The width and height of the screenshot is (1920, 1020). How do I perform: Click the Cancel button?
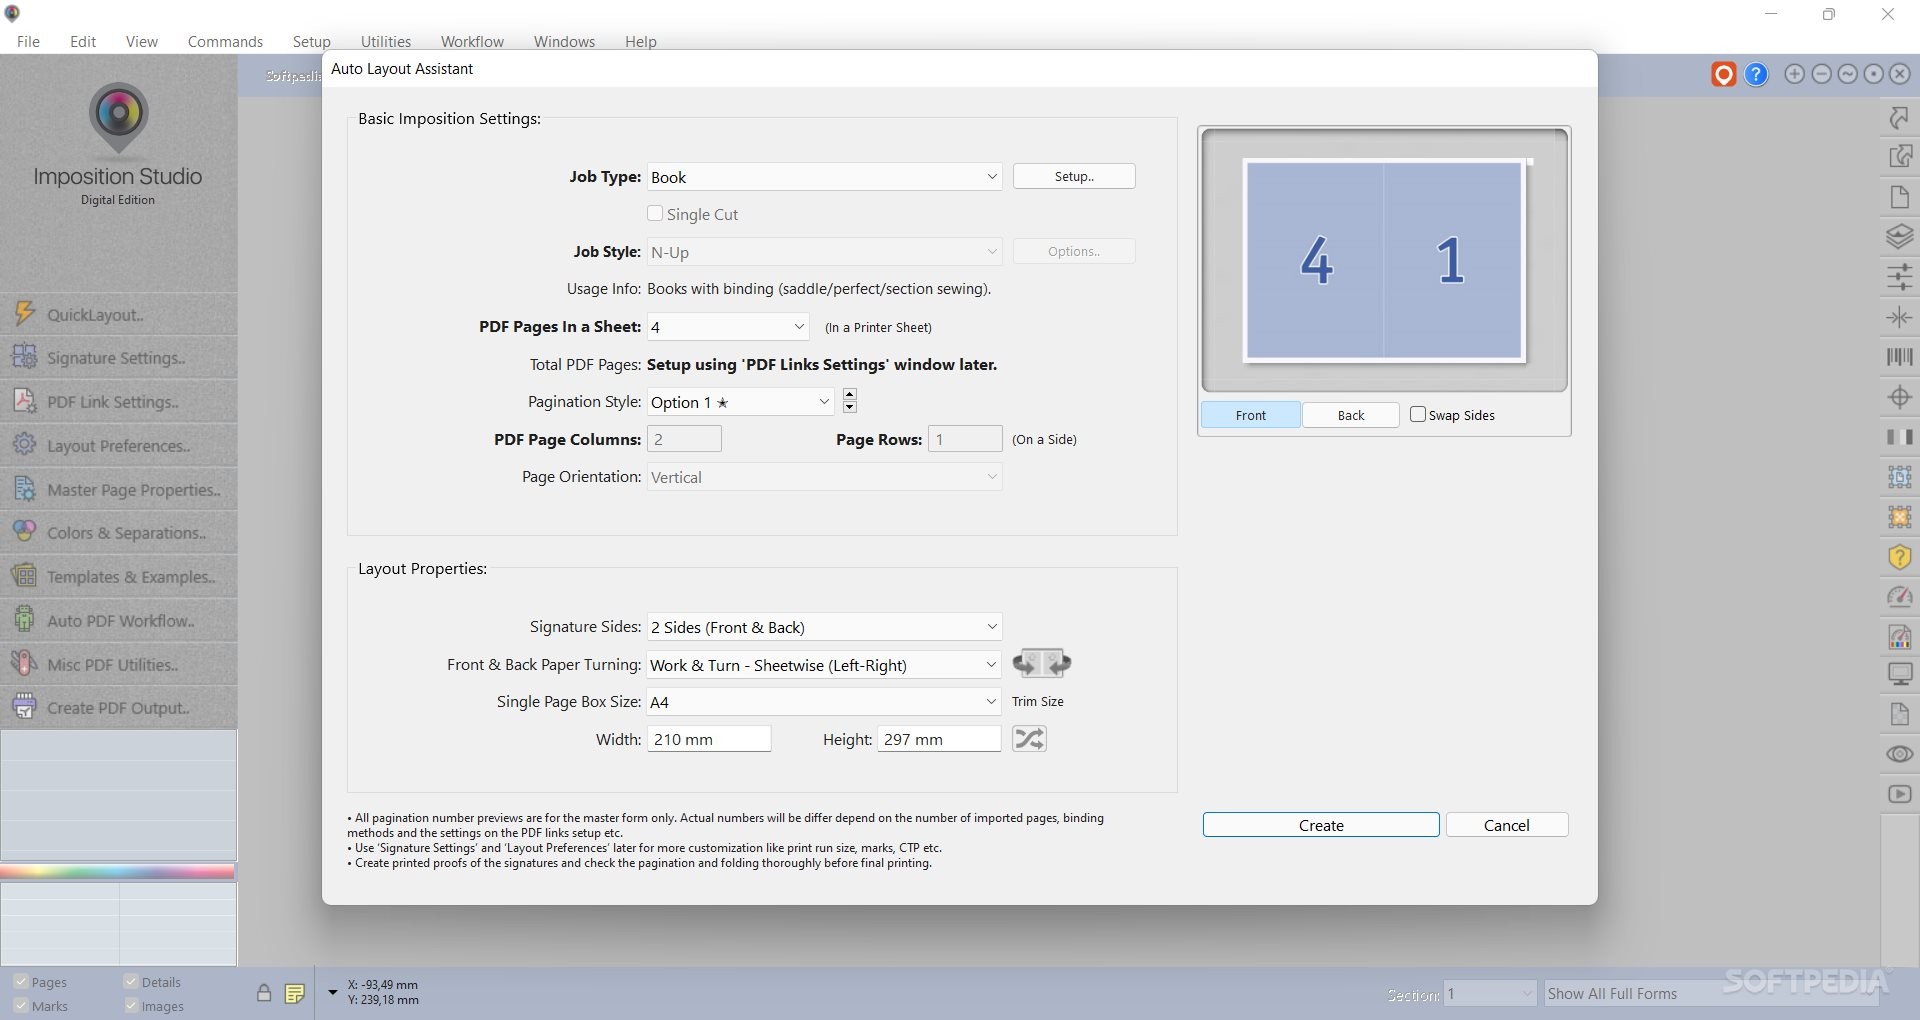click(x=1507, y=825)
